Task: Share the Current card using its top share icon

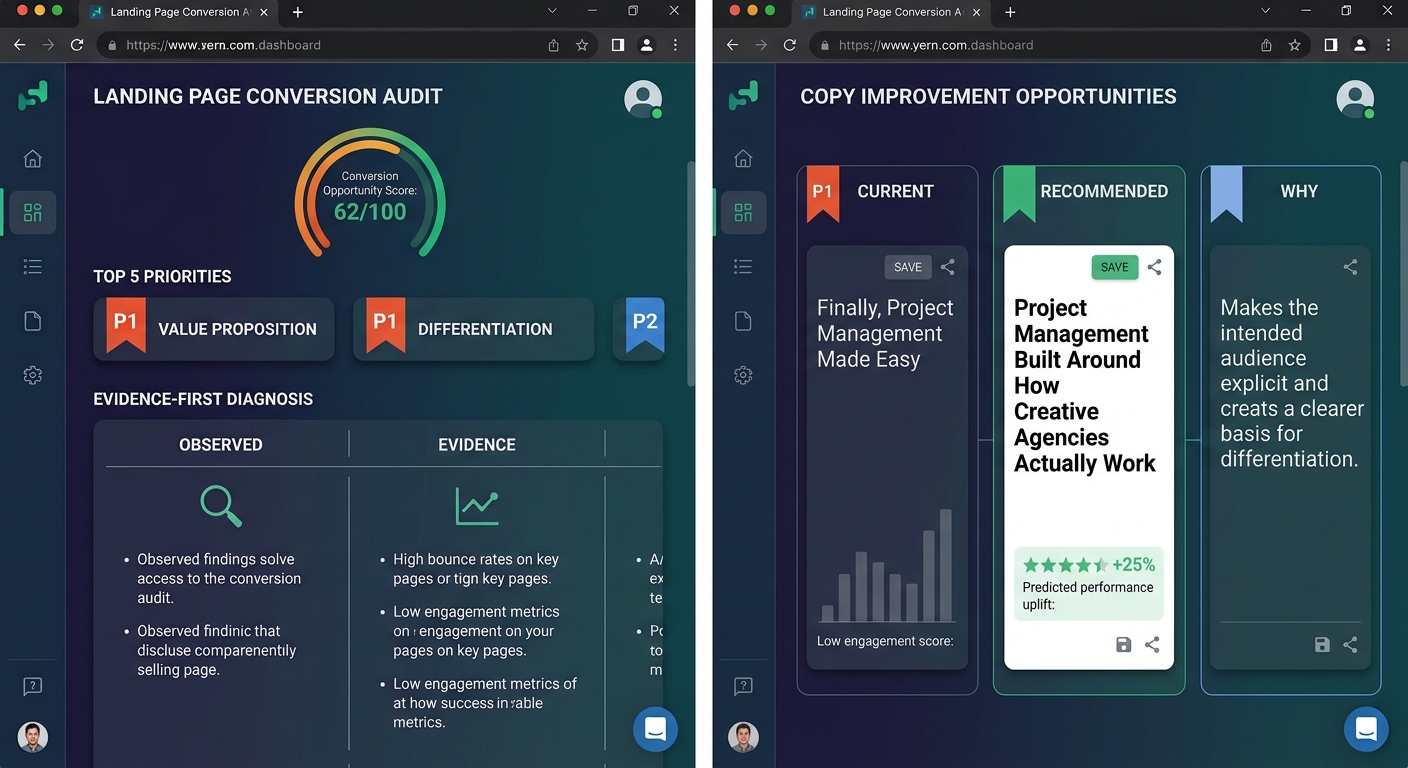Action: [x=948, y=267]
